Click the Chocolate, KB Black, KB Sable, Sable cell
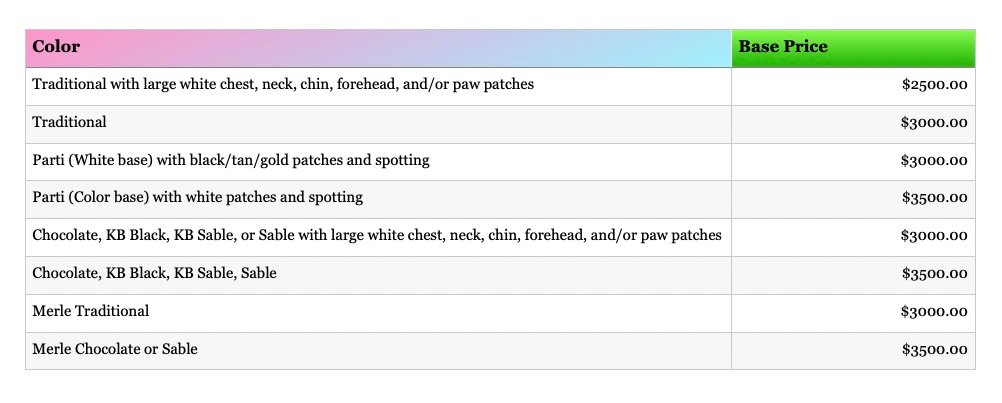 click(x=154, y=273)
